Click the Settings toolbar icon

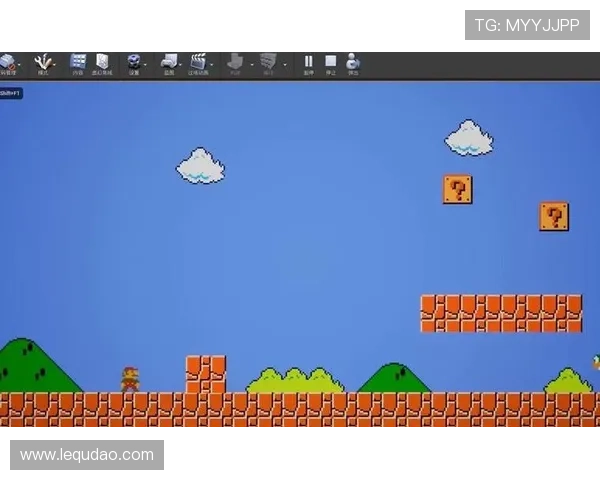coord(133,62)
